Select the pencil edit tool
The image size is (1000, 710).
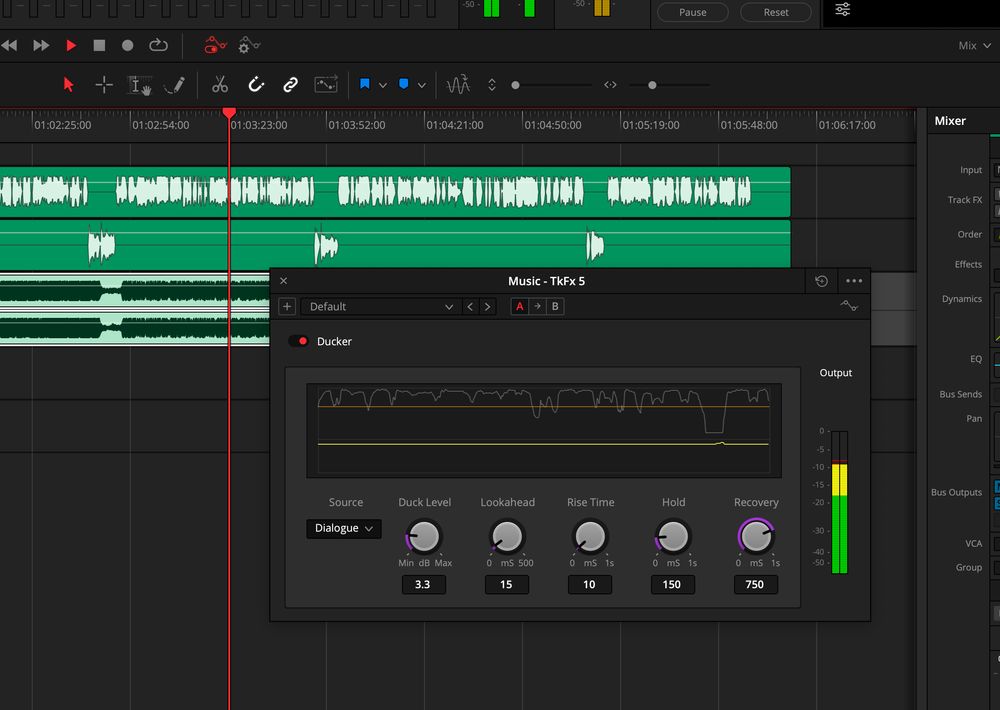(x=174, y=85)
